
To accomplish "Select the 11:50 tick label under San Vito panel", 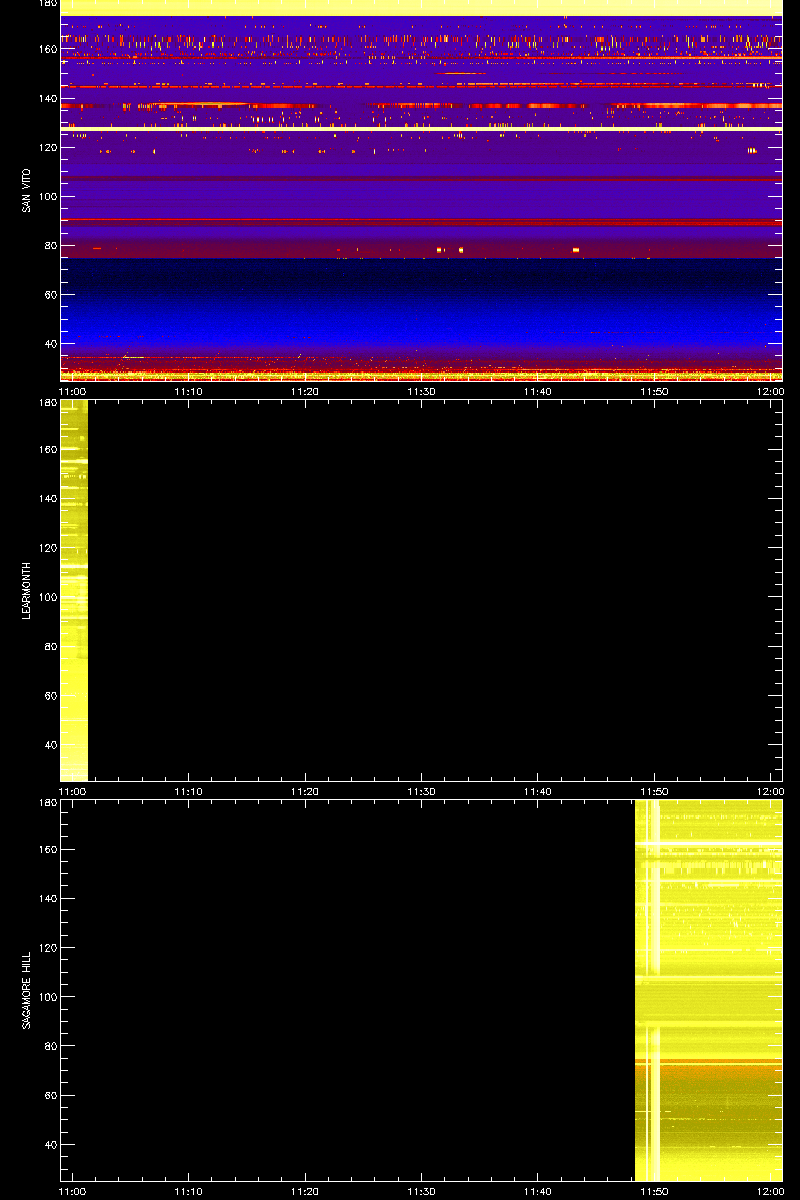I will [x=654, y=391].
